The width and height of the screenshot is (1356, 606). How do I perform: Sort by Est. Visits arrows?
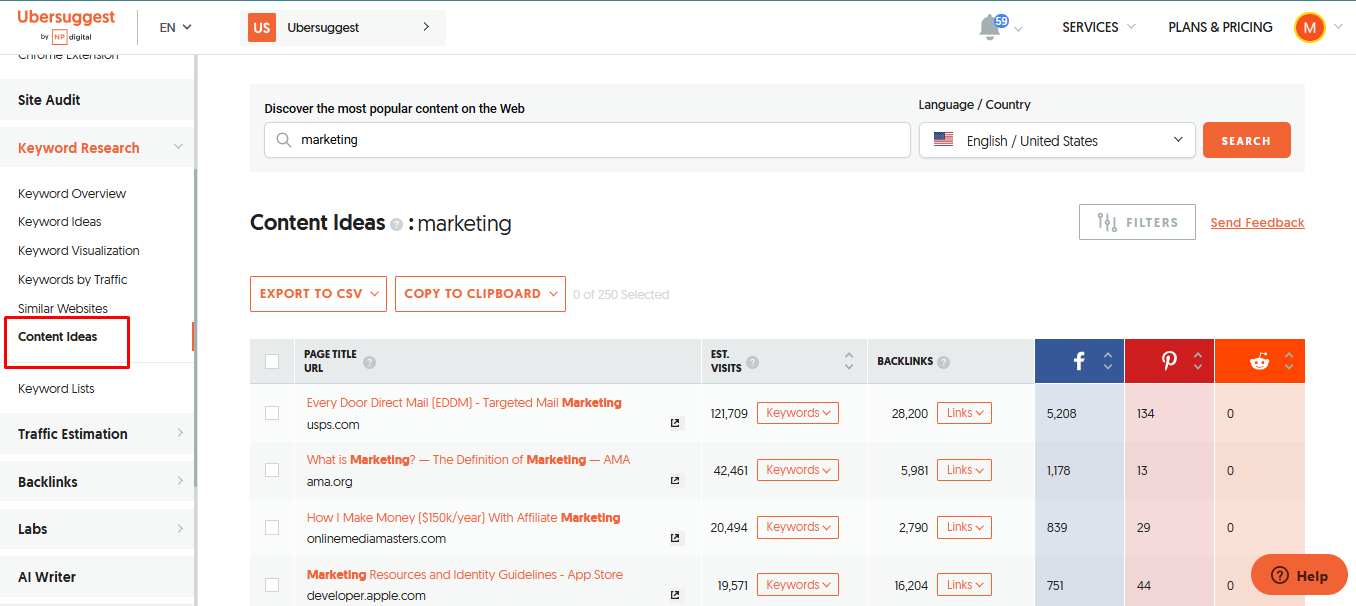(x=849, y=362)
